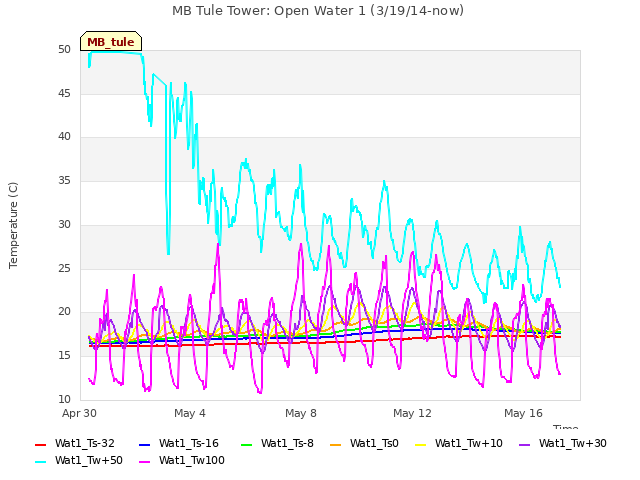Click the Temperature (C) axis label
This screenshot has height=480, width=640.
(13, 225)
